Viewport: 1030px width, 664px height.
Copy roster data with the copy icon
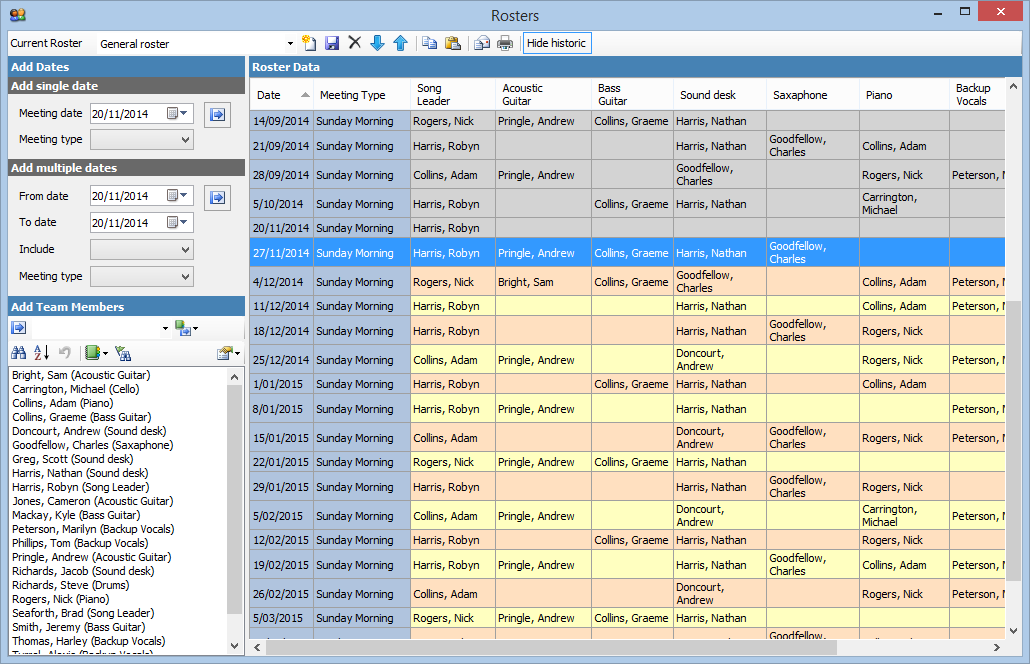click(x=430, y=43)
